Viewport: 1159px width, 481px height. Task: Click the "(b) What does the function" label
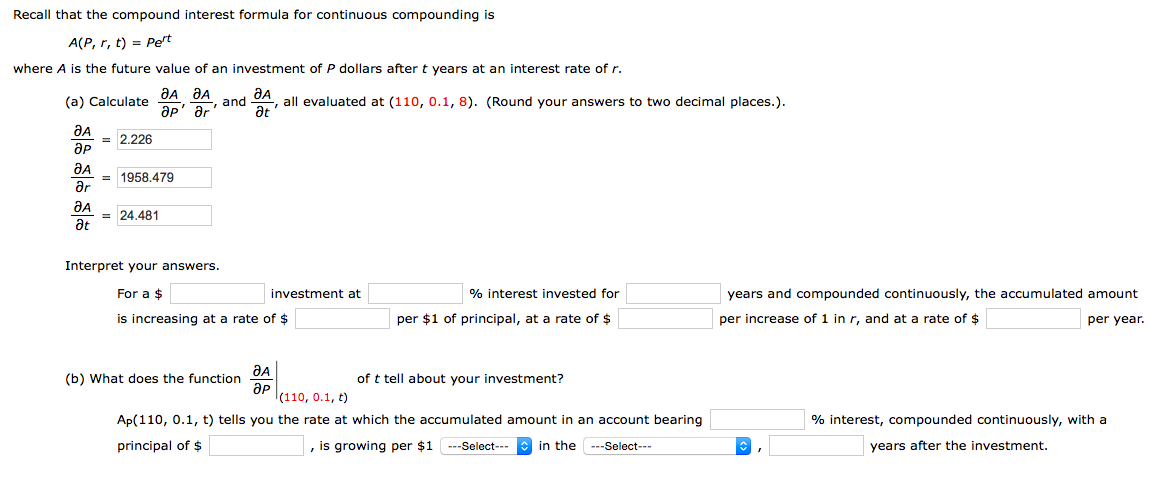click(153, 379)
